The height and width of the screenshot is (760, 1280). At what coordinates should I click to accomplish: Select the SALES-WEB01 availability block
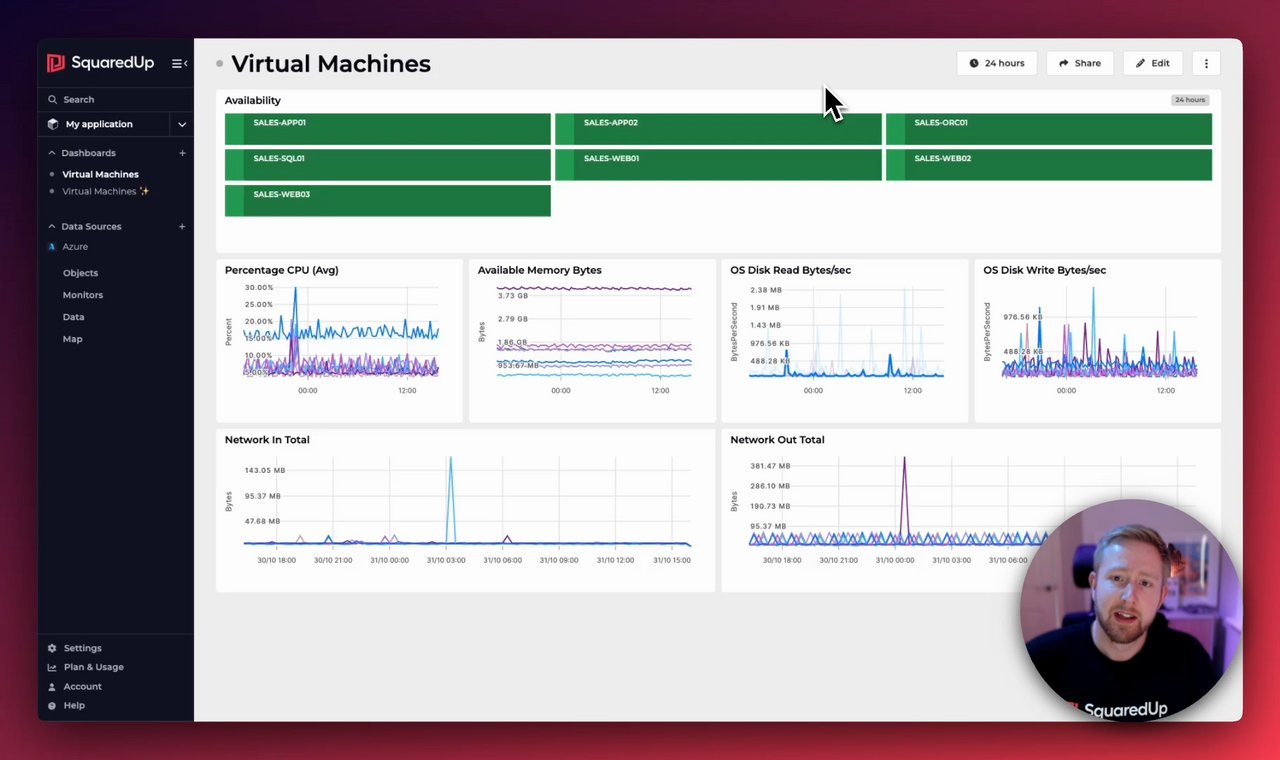pos(718,165)
